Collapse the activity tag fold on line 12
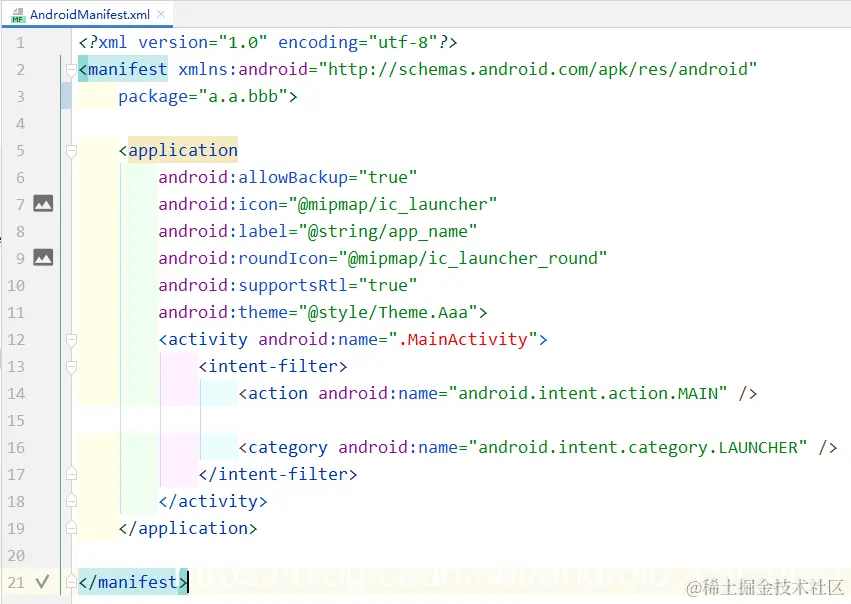 coord(71,340)
